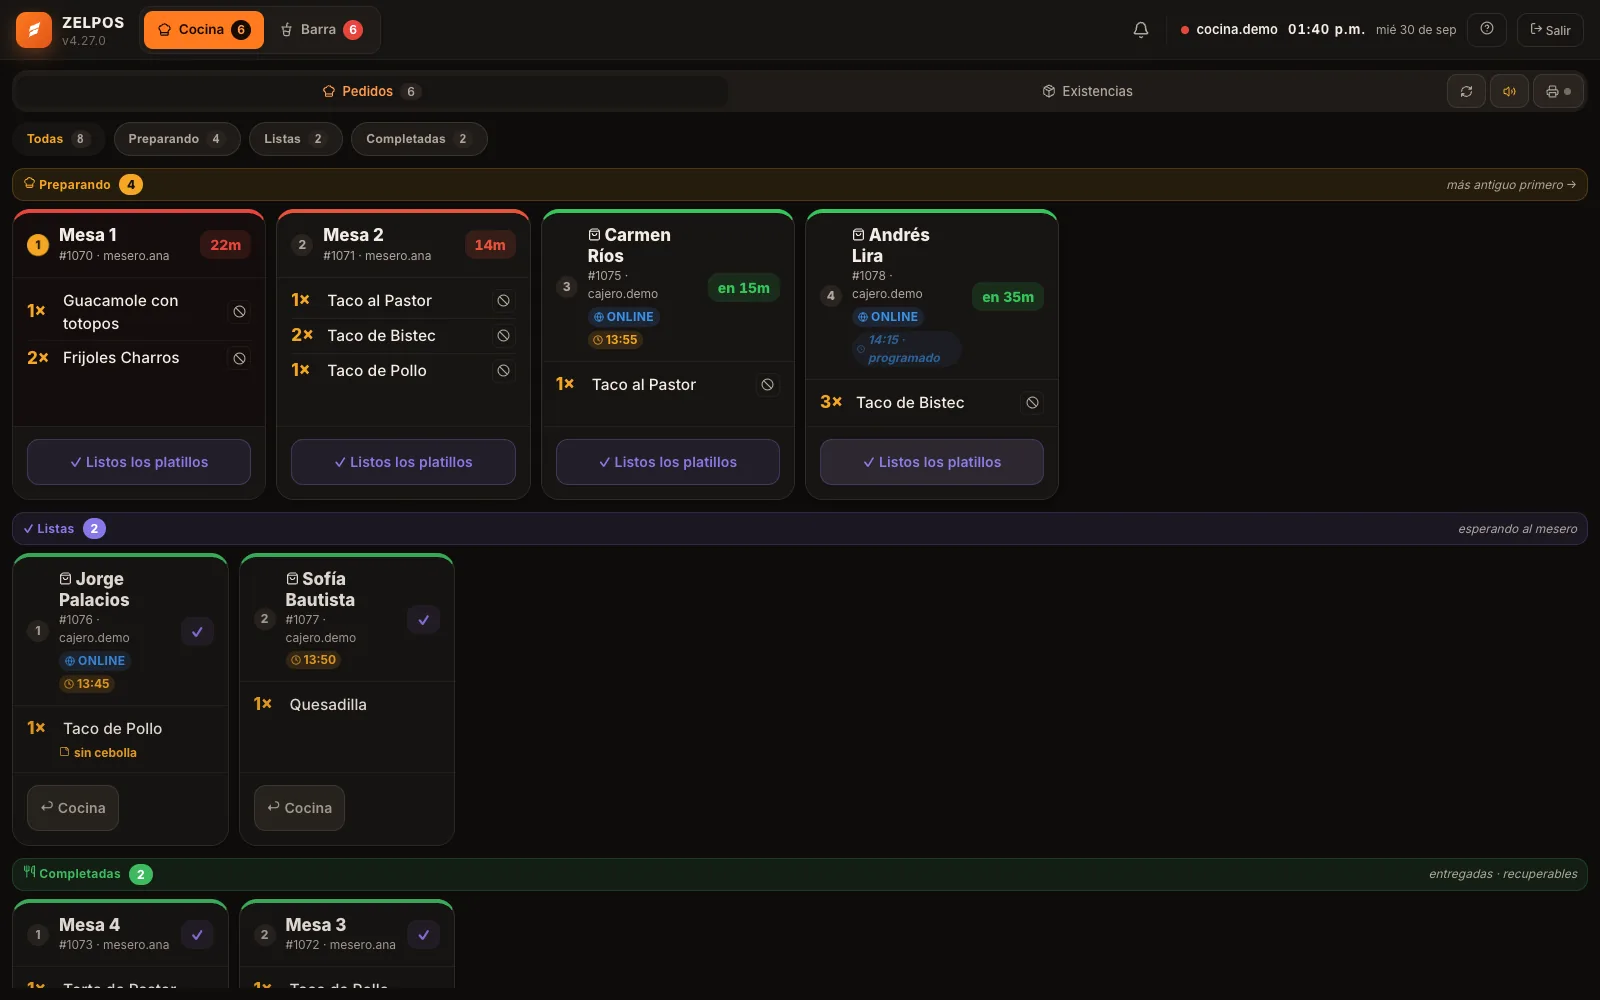Click the notification bell icon

point(1141,30)
